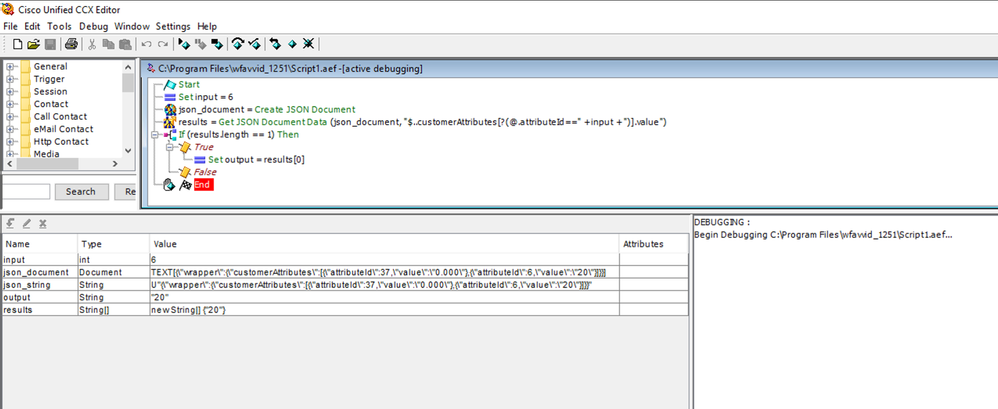Validate script with the checkmark diamond icon
Viewport: 998px width, 409px height.
255,44
